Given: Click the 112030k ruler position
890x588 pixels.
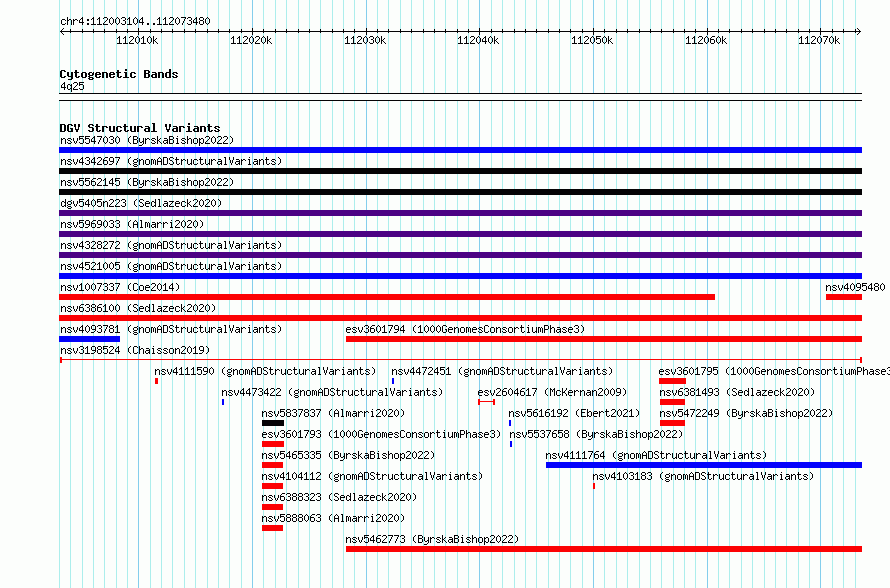Looking at the screenshot, I should pyautogui.click(x=366, y=40).
